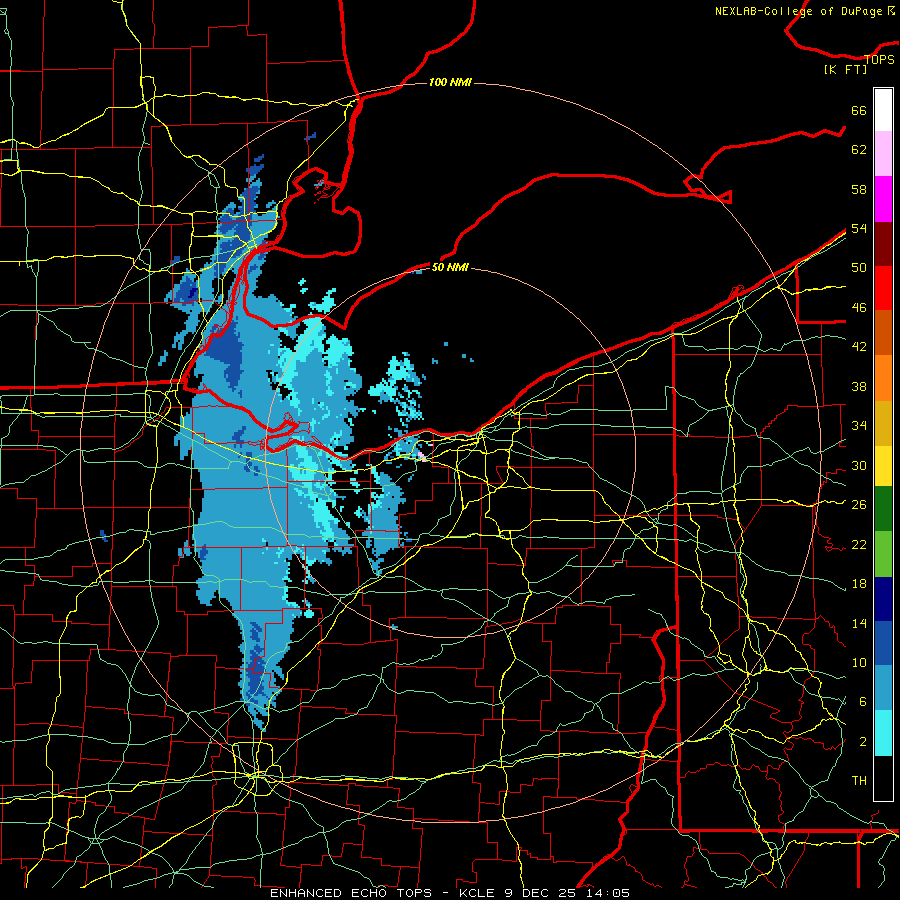Viewport: 900px width, 900px height.
Task: Click the 'ENHANCED ECHO TOPS' product title
Action: point(351,893)
